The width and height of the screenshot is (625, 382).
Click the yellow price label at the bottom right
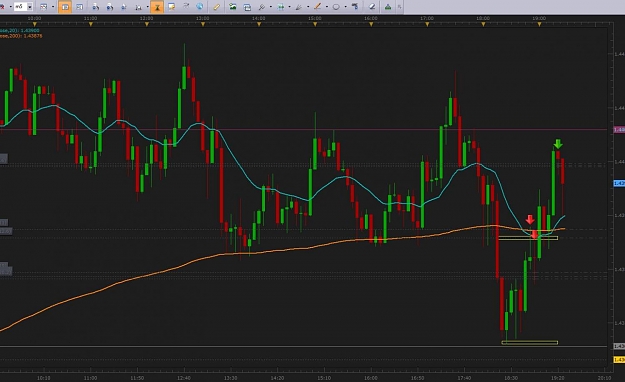[619, 360]
